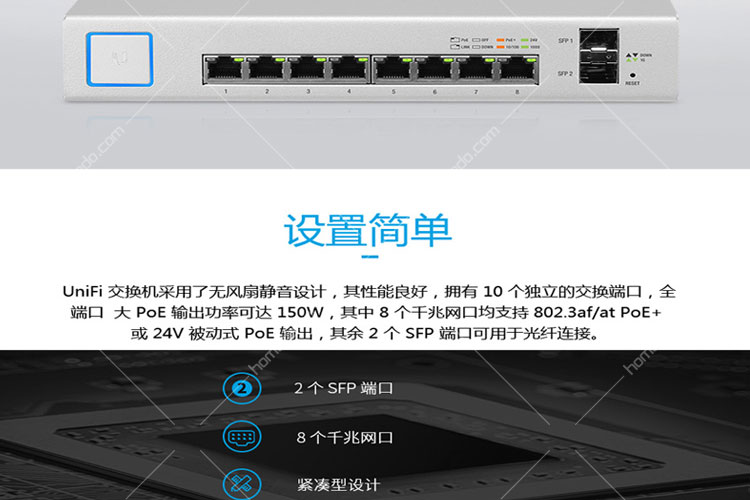Click the 紧凑型设计 label
The image size is (750, 500).
(x=338, y=485)
